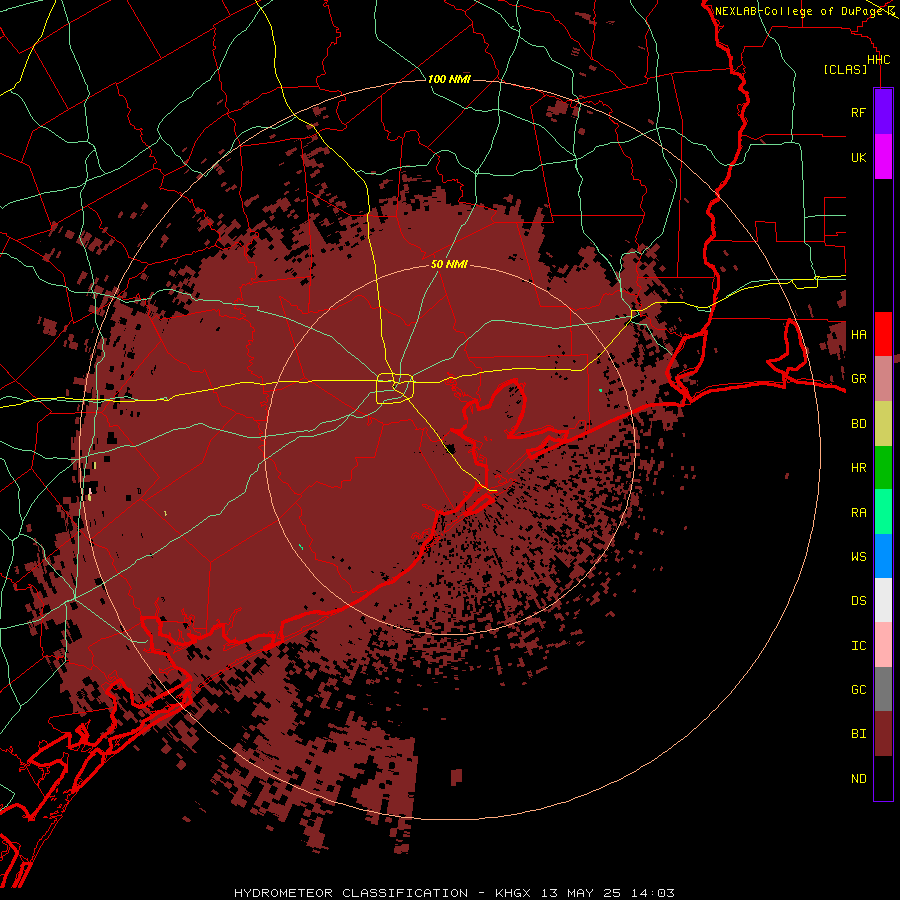Image resolution: width=900 pixels, height=900 pixels.
Task: Click the IC legend label
Action: pyautogui.click(x=858, y=645)
